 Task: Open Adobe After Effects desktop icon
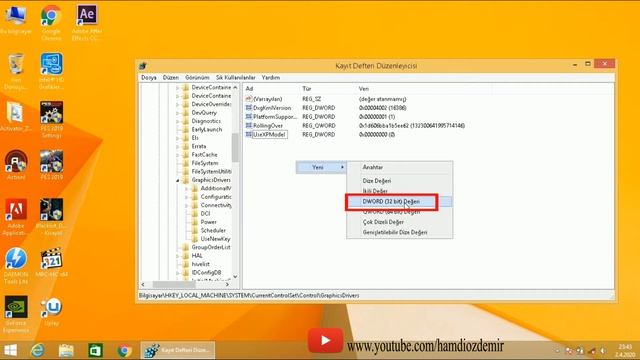87,22
